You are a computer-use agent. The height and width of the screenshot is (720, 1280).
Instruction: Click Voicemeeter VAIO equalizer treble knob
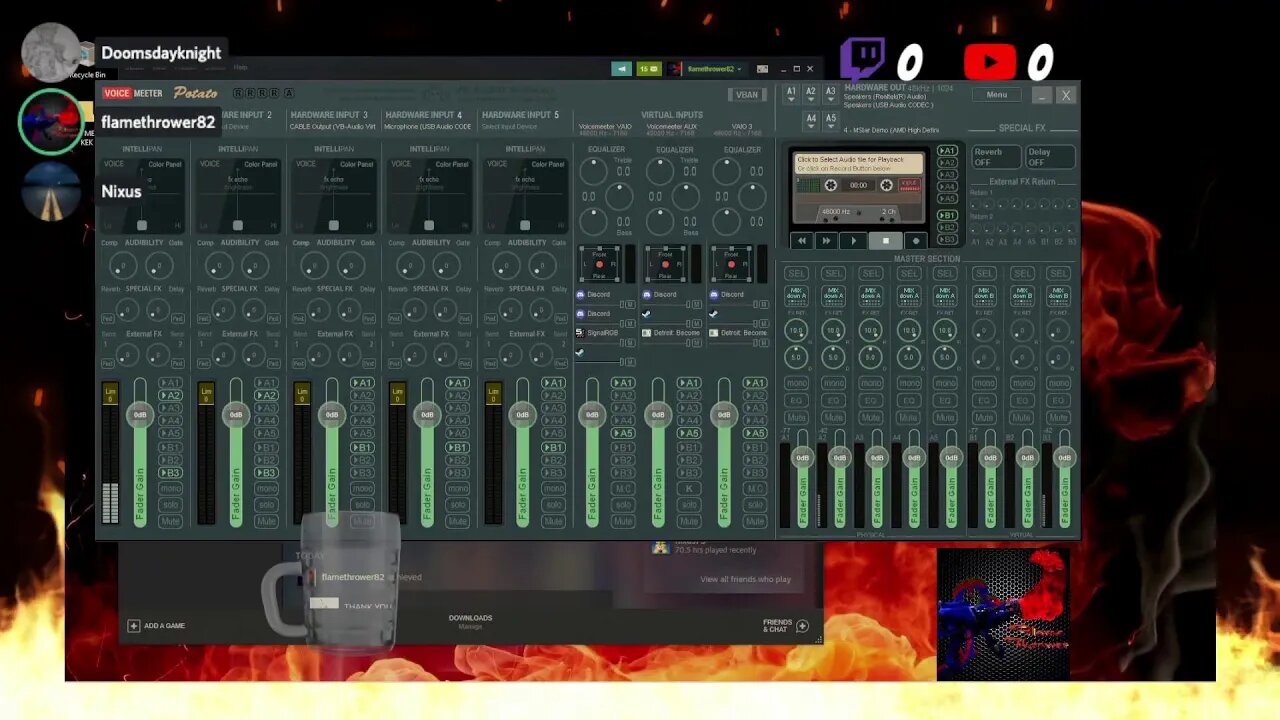point(594,171)
